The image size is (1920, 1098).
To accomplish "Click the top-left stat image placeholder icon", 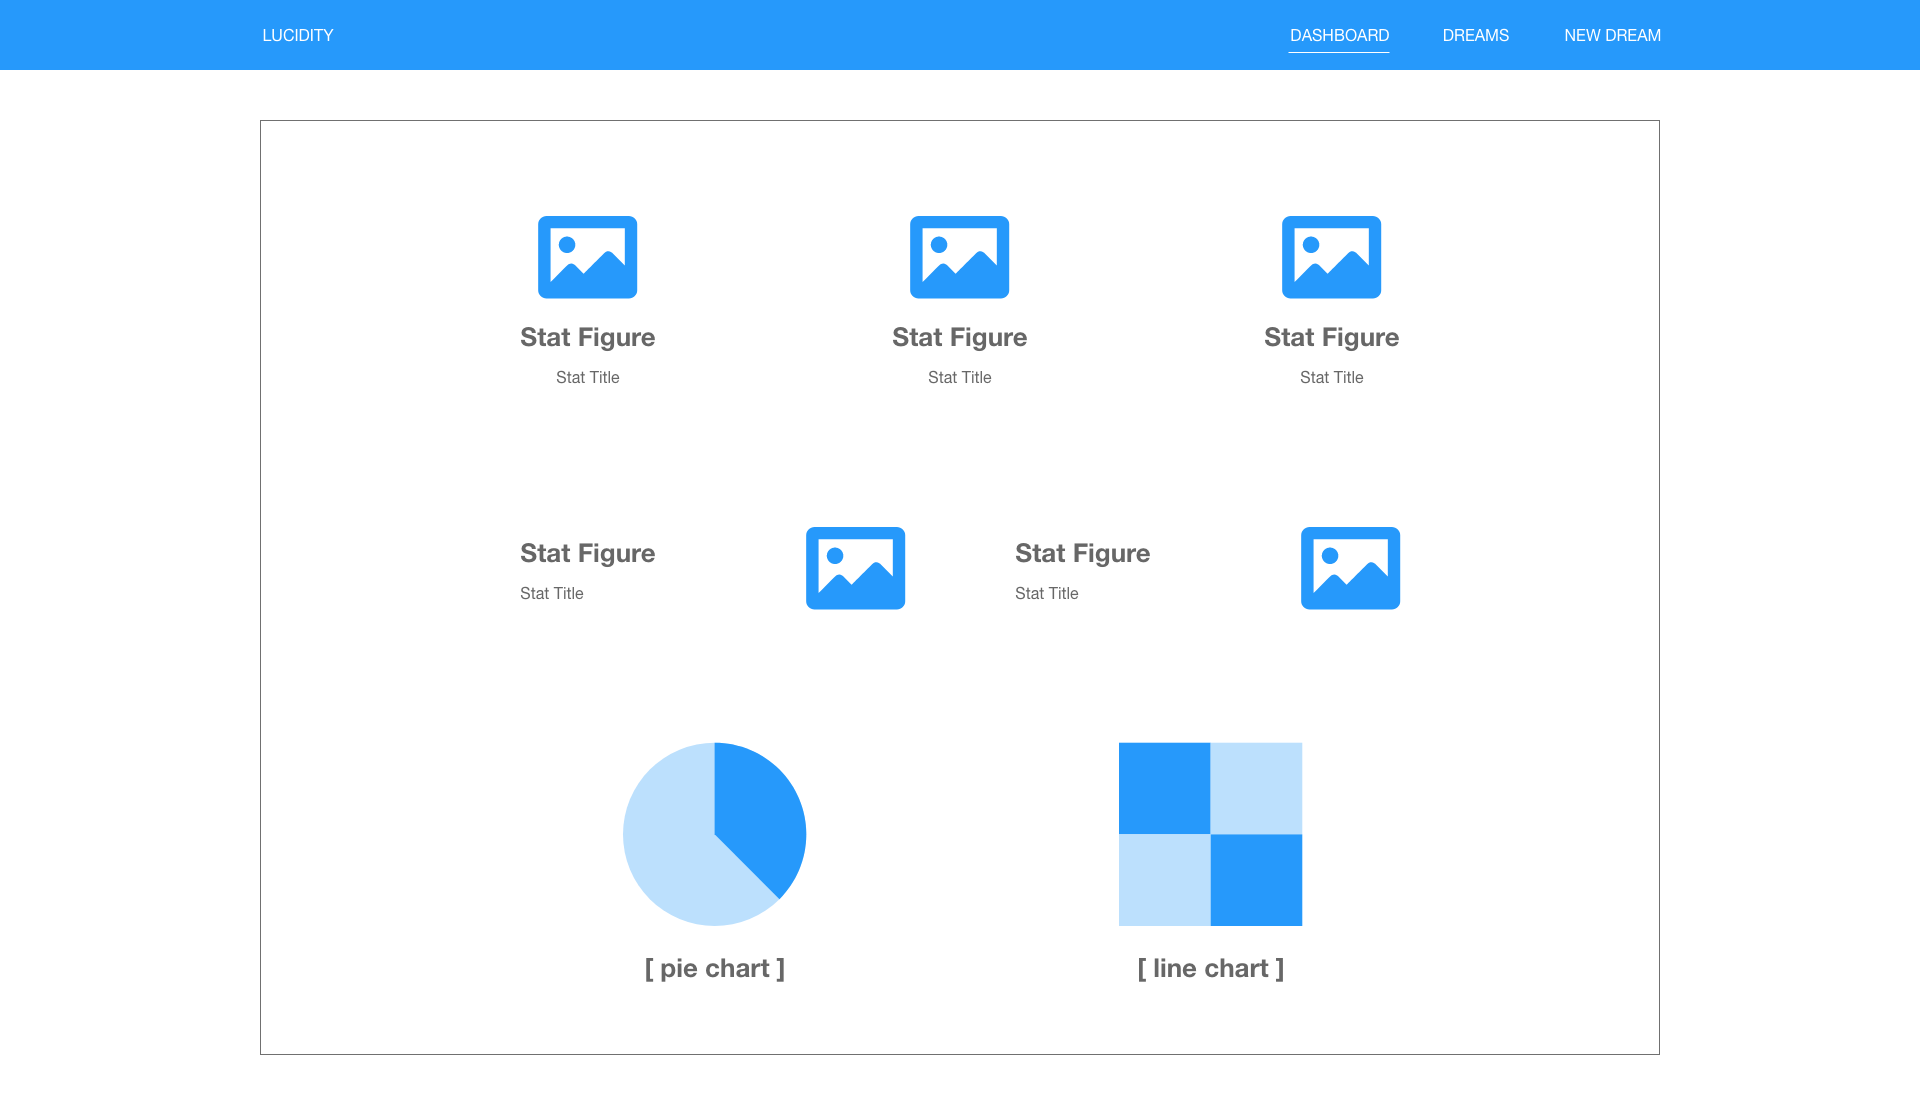I will pyautogui.click(x=587, y=257).
